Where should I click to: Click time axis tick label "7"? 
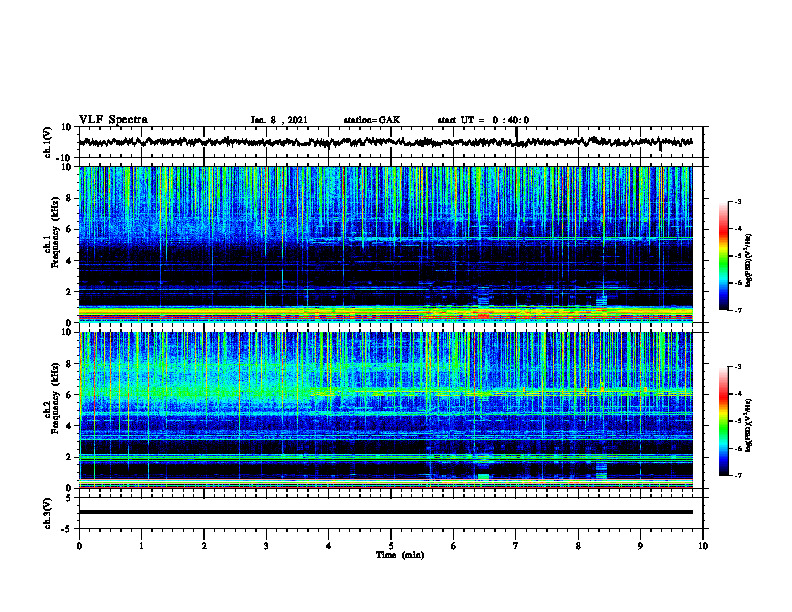click(516, 546)
